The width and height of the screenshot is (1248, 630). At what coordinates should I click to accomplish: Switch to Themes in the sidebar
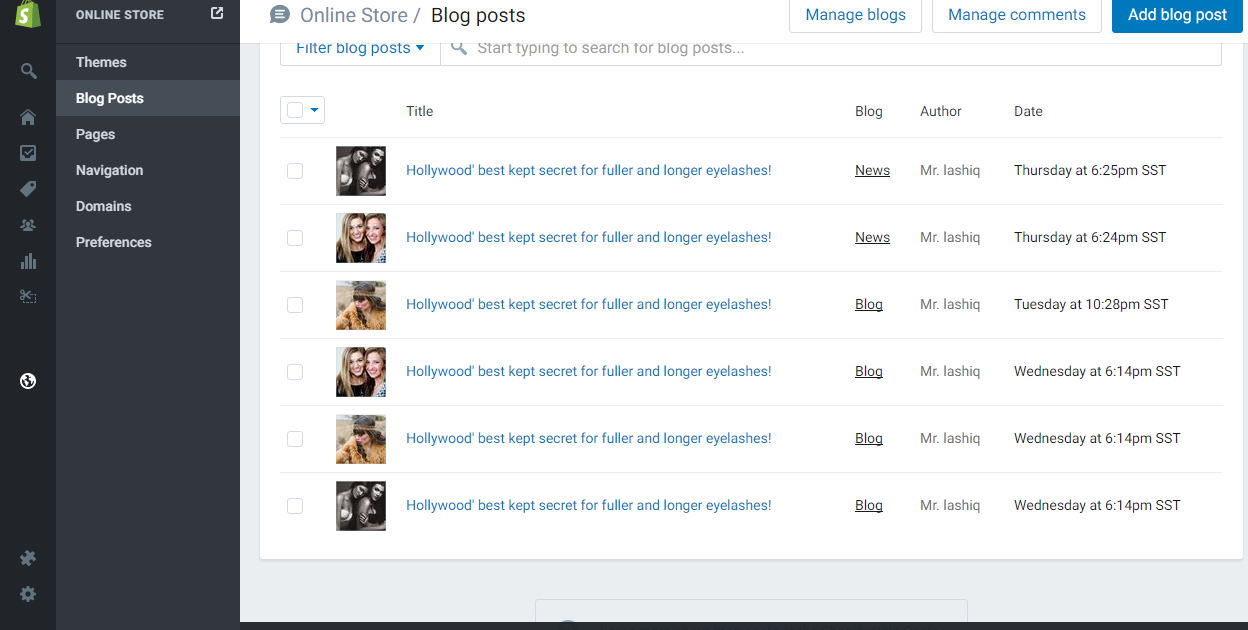point(101,62)
